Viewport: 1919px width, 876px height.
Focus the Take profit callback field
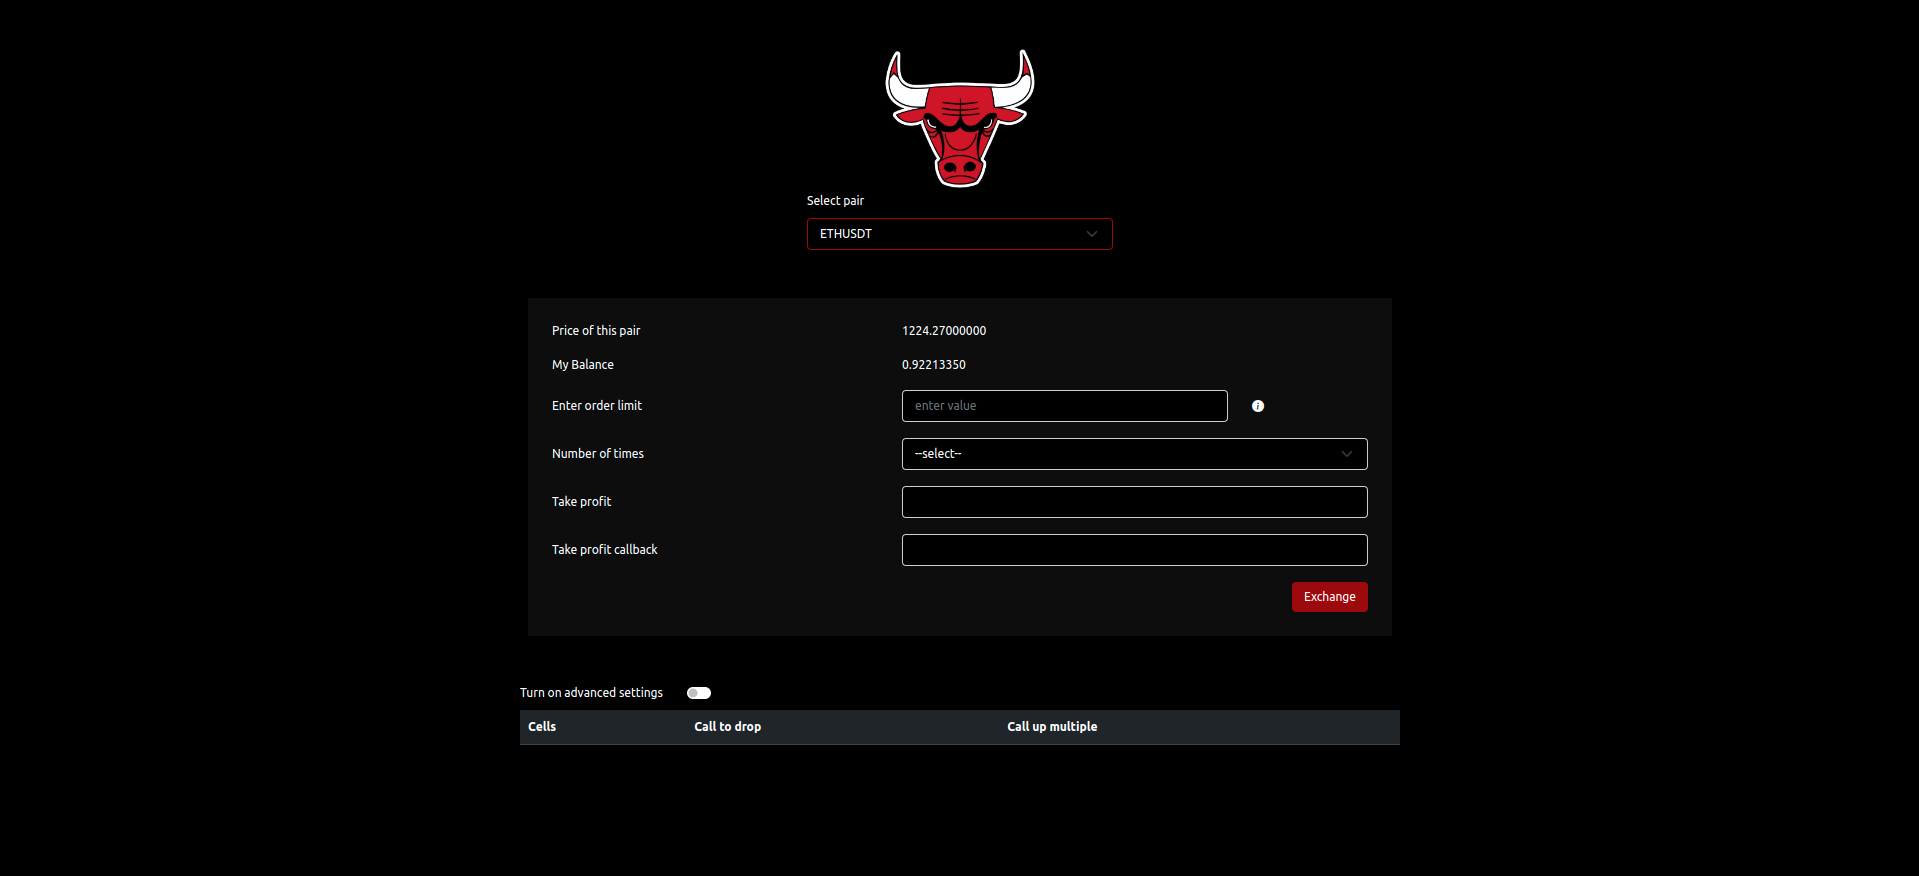1134,550
